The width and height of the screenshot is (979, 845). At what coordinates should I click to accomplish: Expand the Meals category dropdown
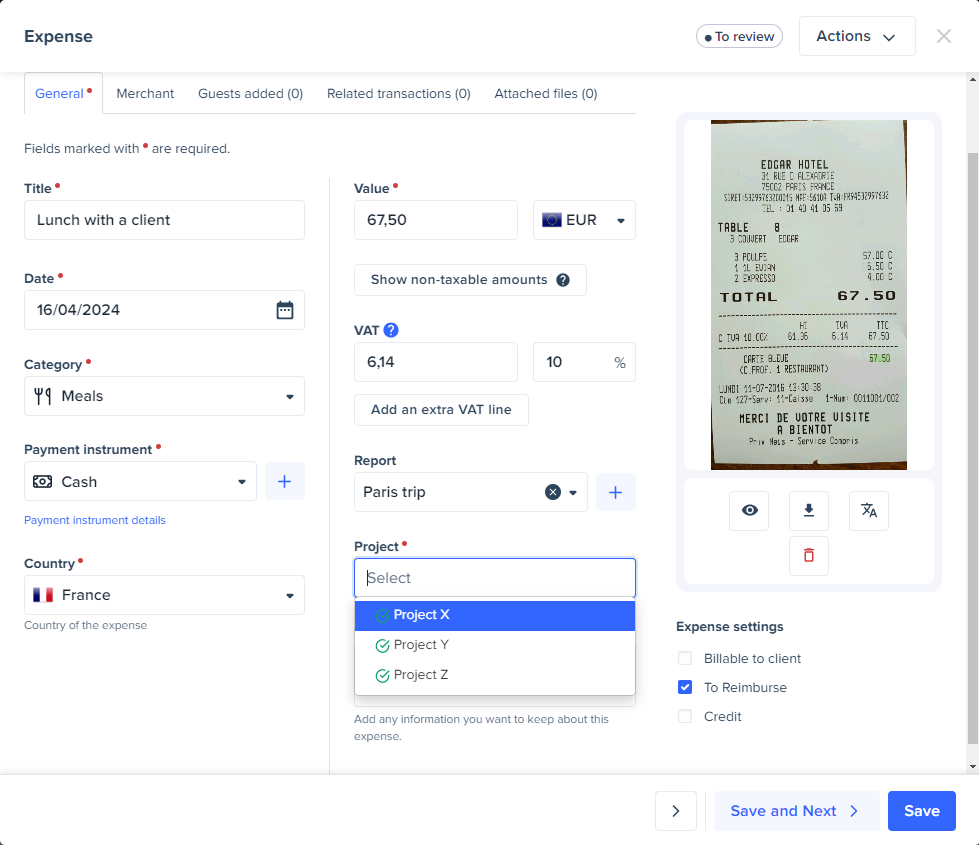coord(164,396)
